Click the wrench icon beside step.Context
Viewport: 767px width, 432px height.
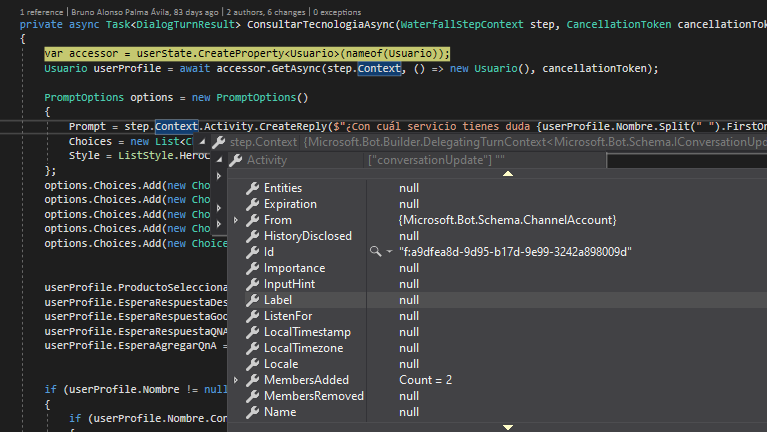pyautogui.click(x=219, y=142)
